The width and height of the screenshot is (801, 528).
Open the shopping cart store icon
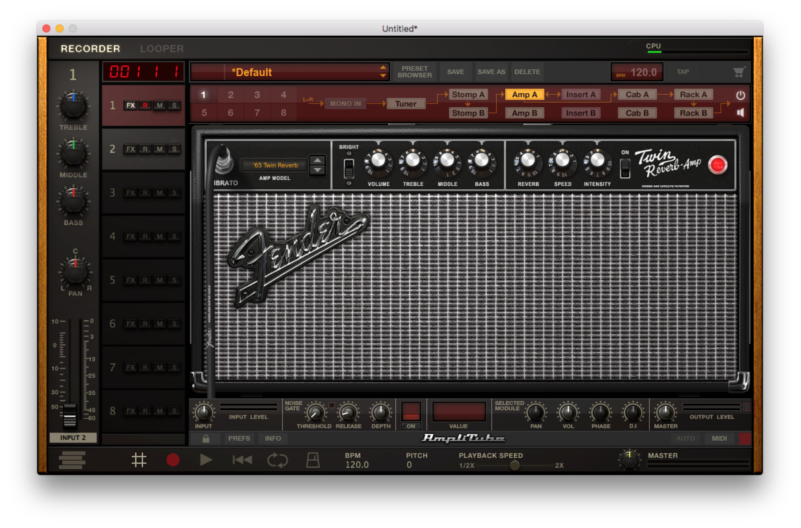[739, 72]
